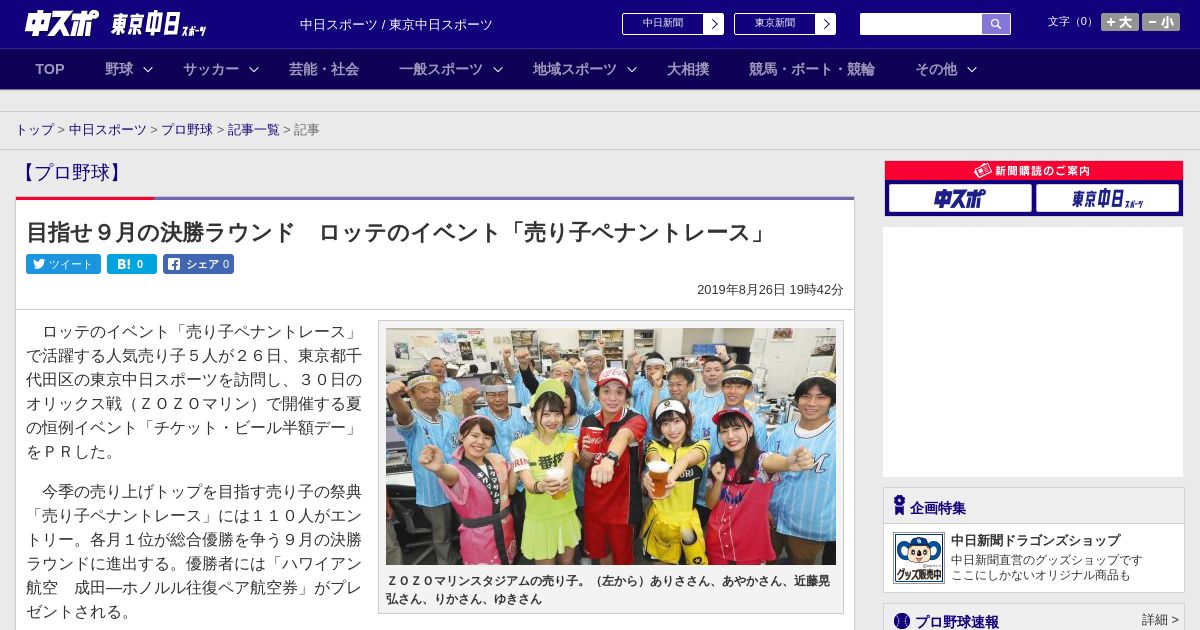Click the magnifier search button
The width and height of the screenshot is (1200, 630).
tap(996, 24)
